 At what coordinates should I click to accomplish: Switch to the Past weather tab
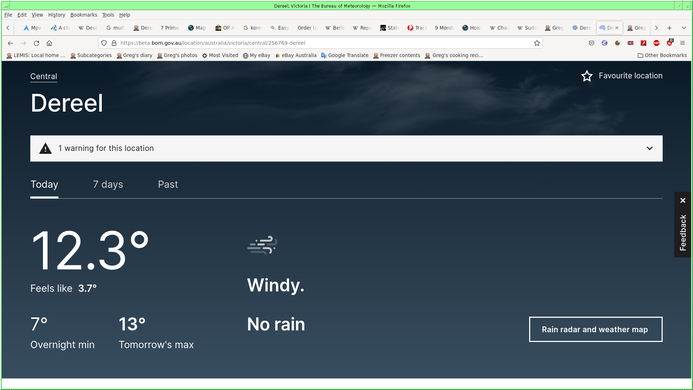click(168, 184)
